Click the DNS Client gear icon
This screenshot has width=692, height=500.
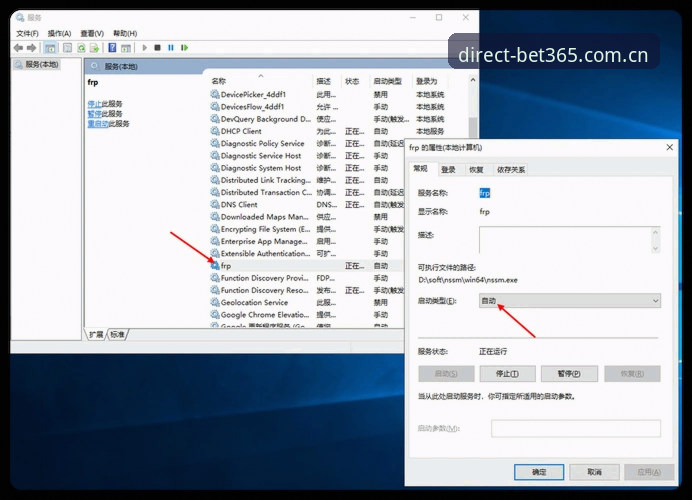pos(215,204)
